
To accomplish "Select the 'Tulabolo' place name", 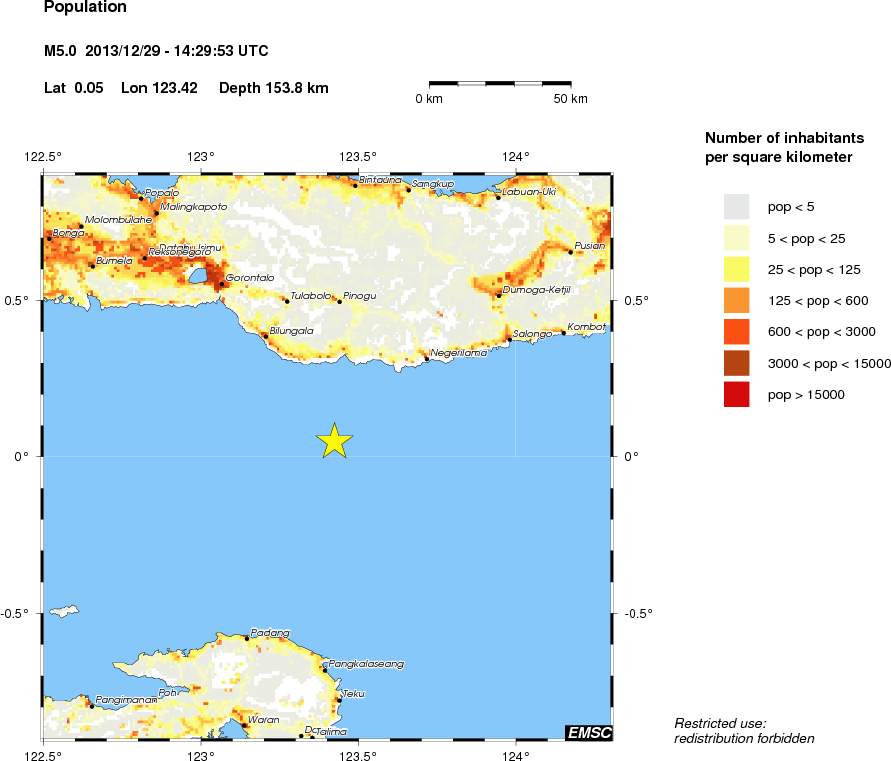I will coord(310,296).
